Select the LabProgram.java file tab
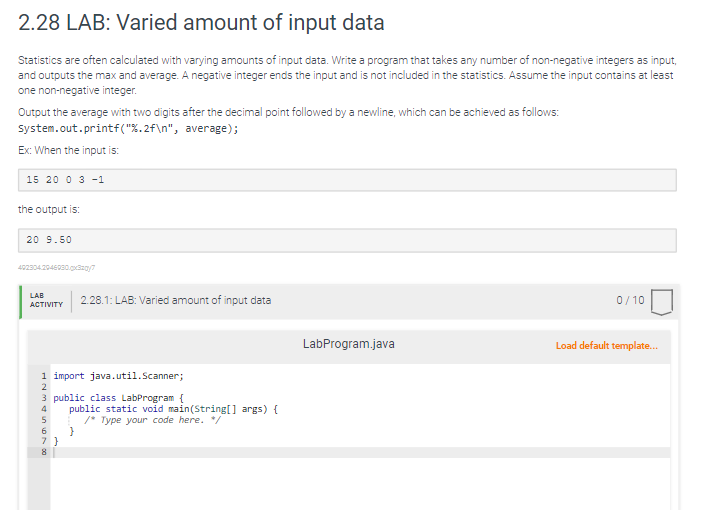 (348, 344)
